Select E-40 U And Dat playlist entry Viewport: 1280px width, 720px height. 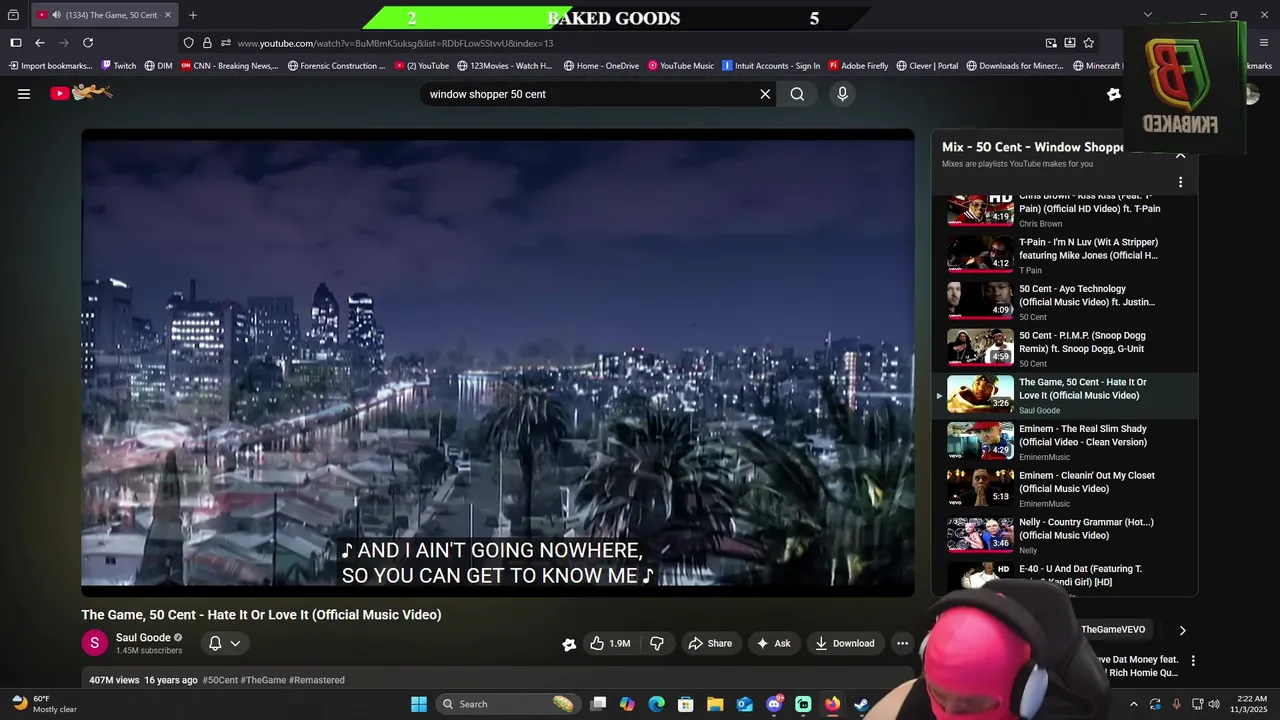[x=1064, y=576]
